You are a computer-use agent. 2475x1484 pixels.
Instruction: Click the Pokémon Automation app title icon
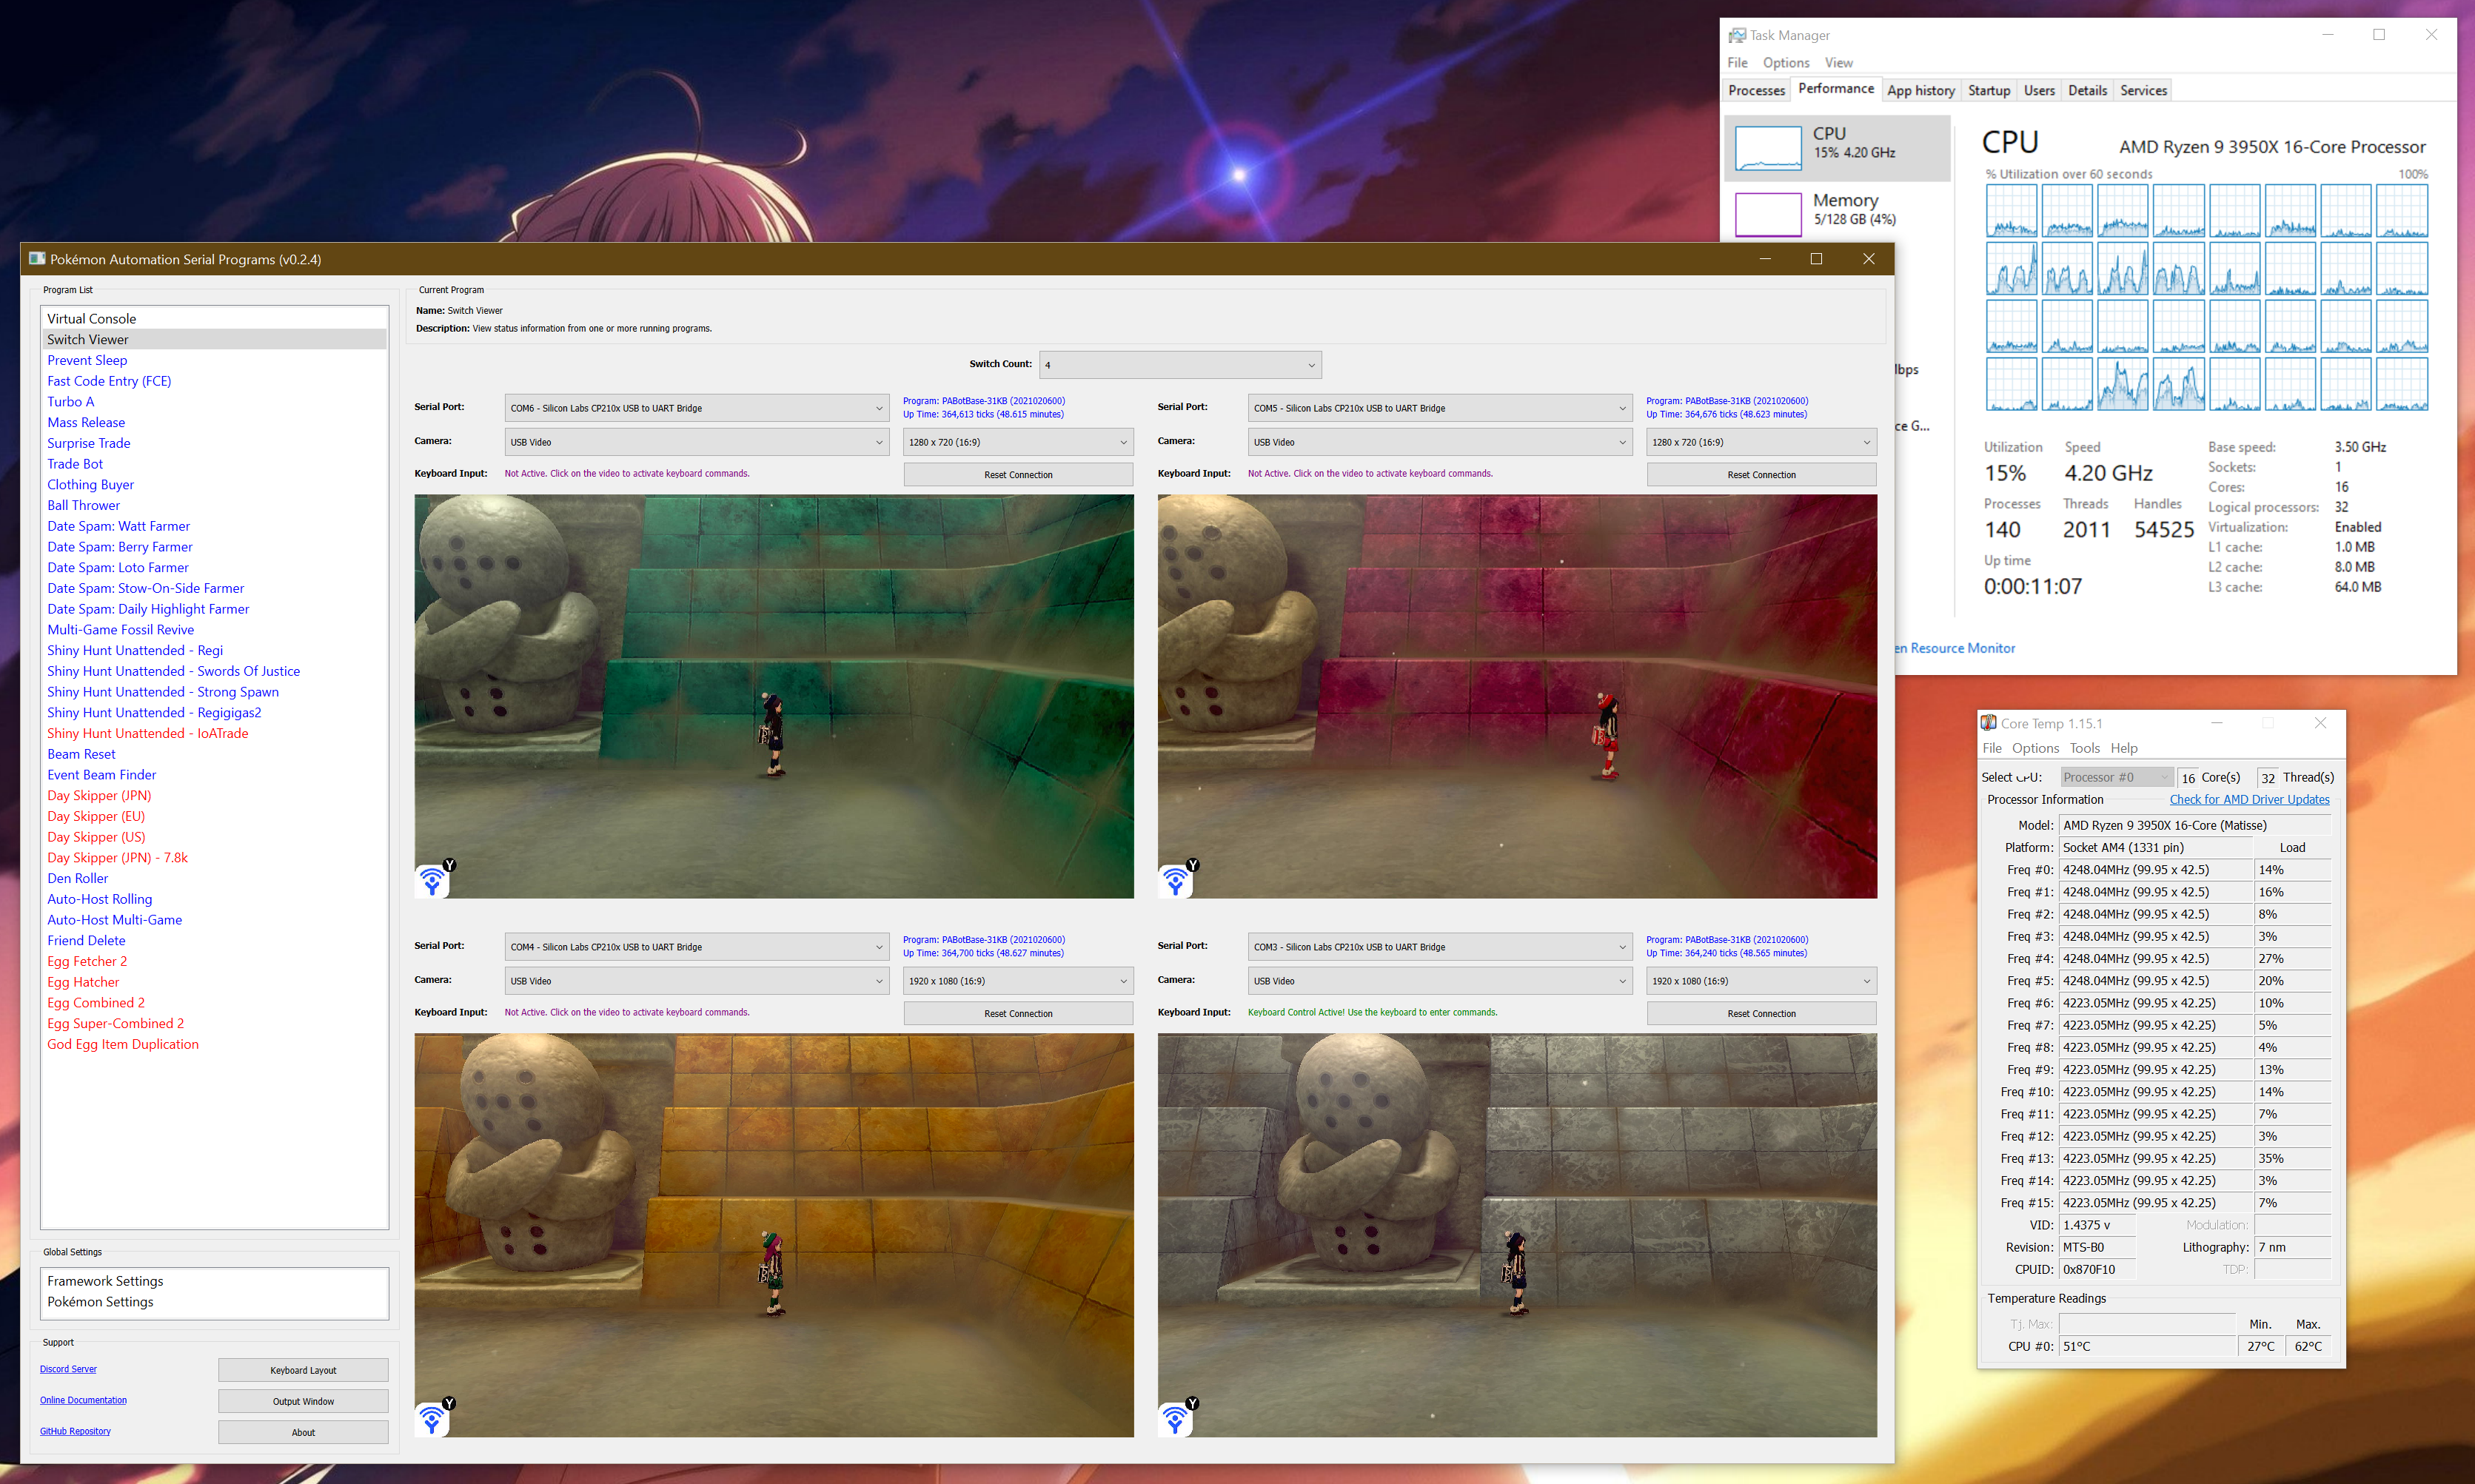37,259
